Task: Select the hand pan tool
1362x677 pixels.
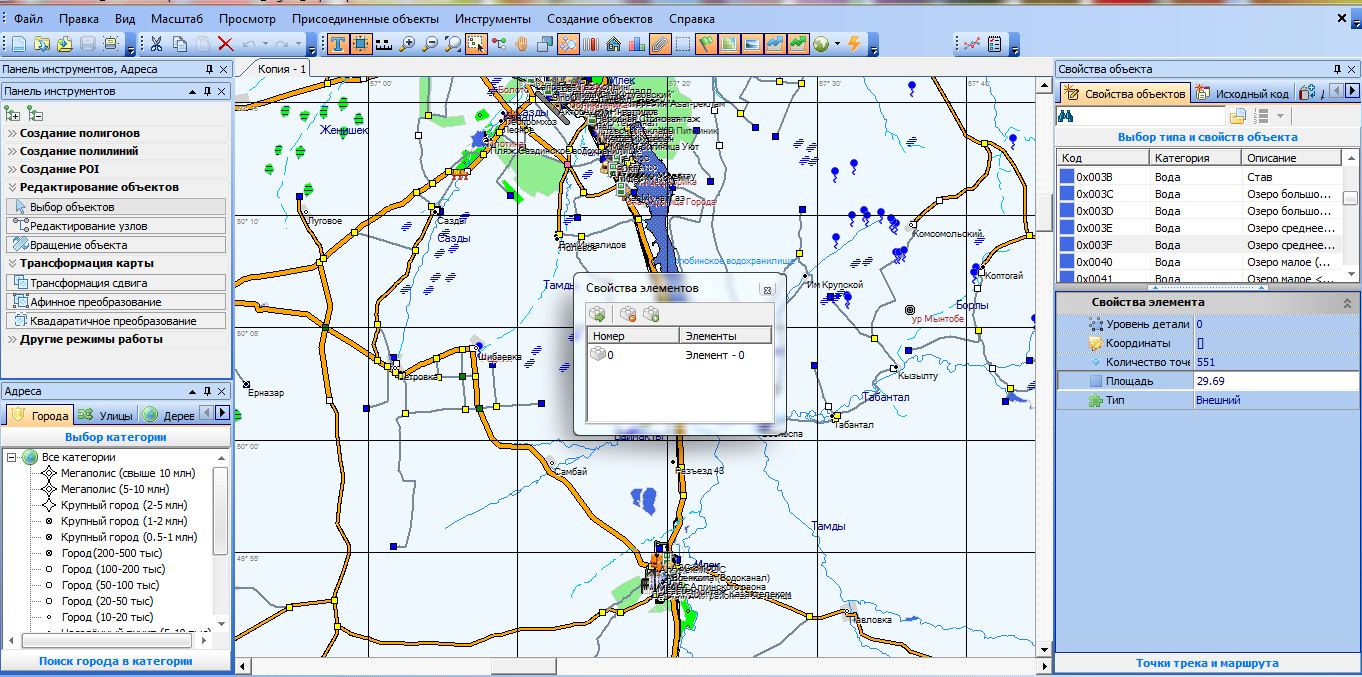Action: tap(521, 44)
